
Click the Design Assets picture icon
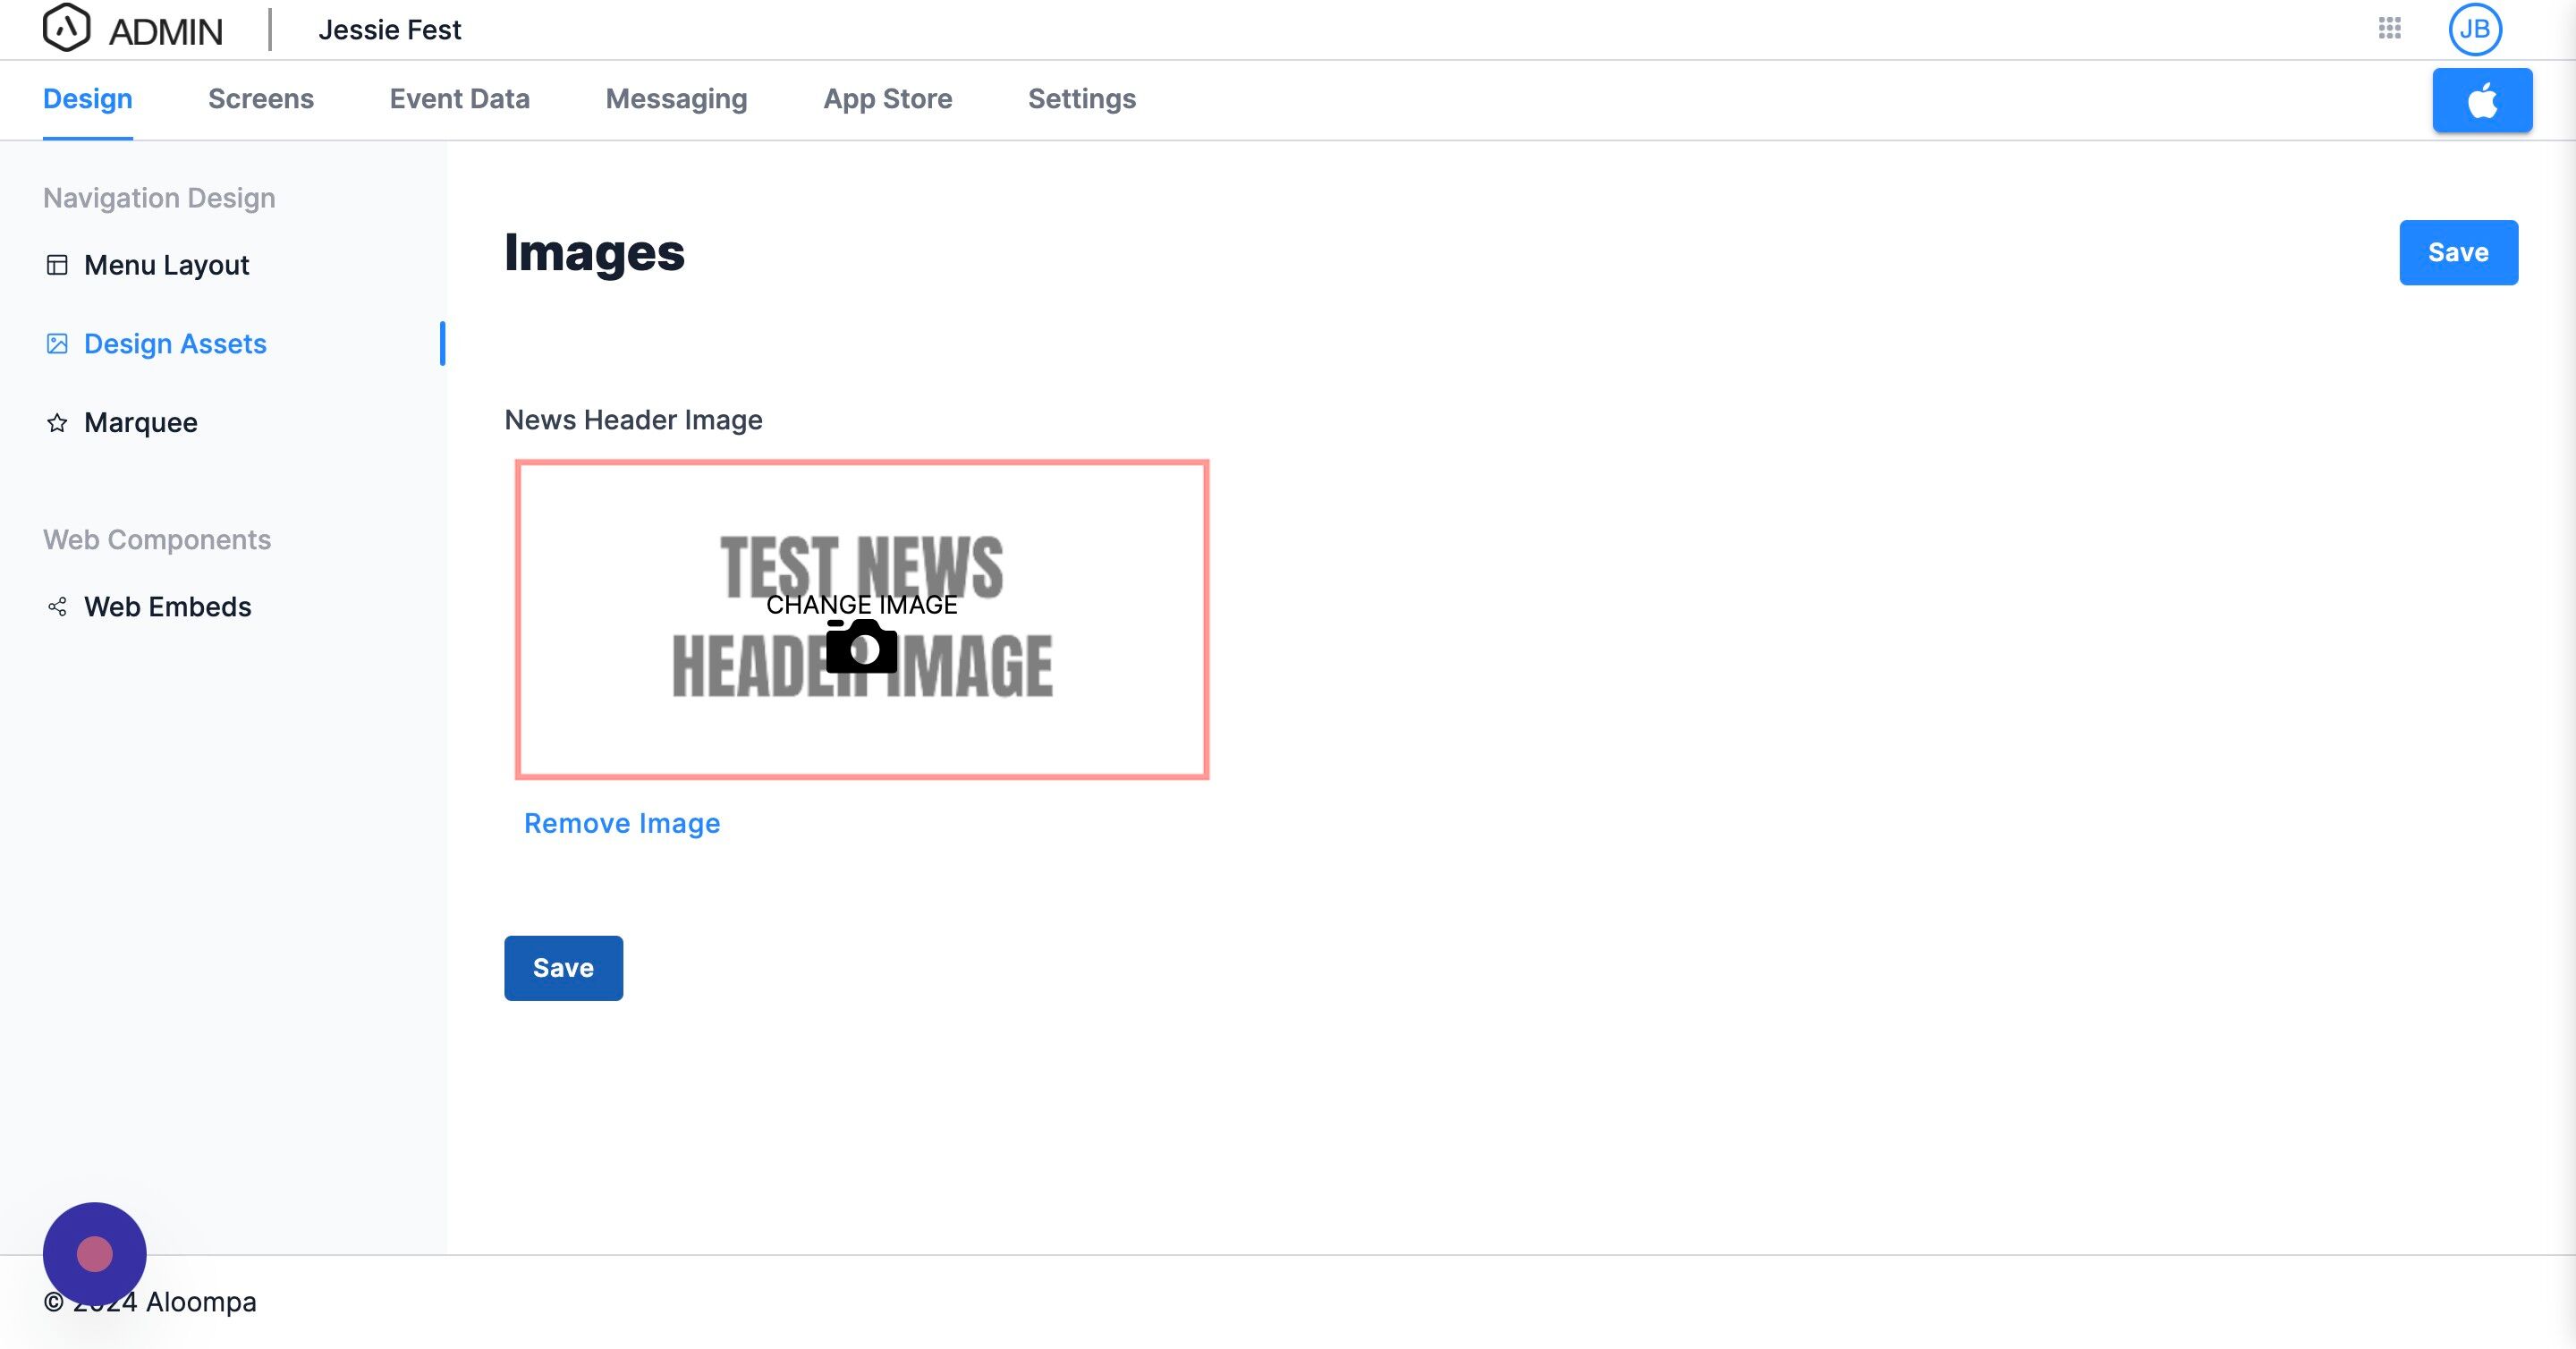57,344
